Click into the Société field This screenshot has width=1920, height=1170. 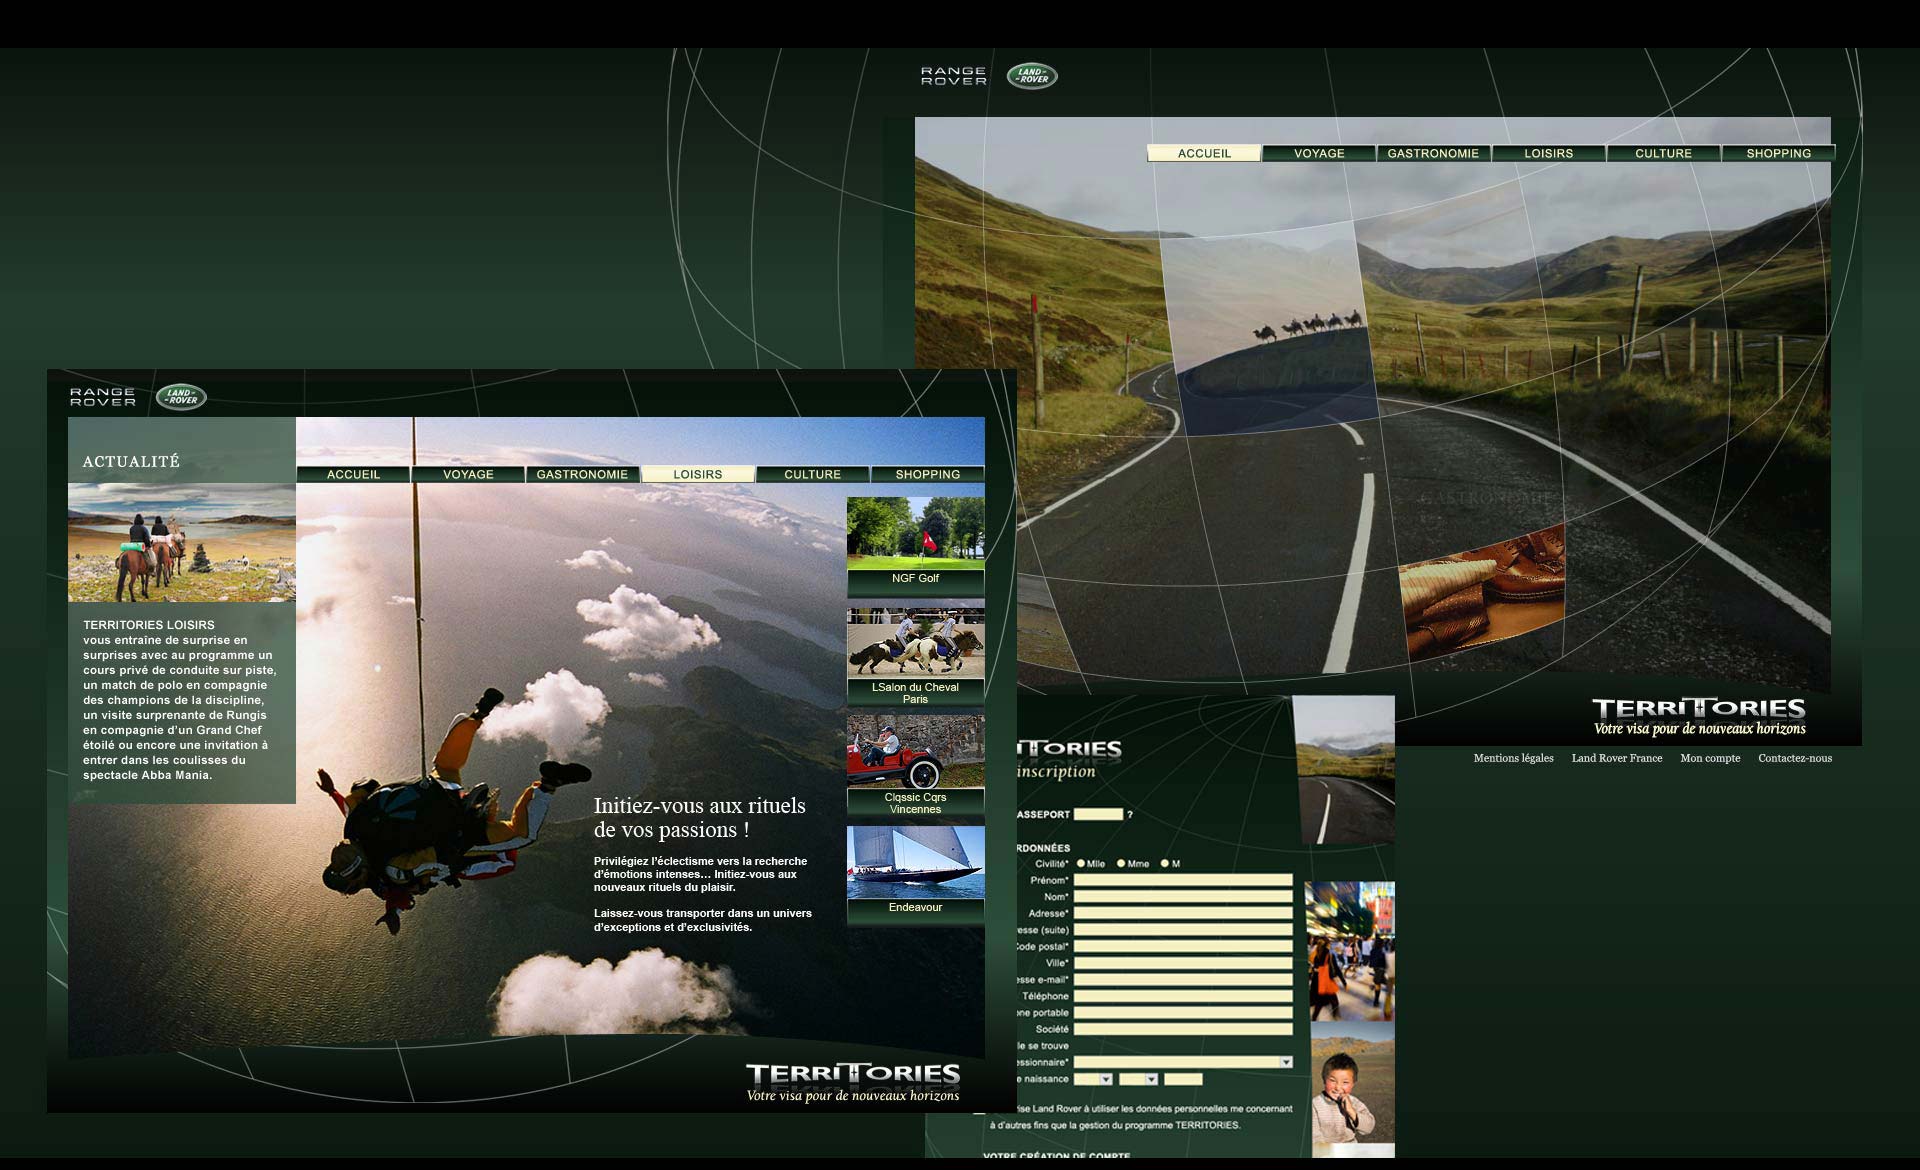(x=1183, y=1029)
